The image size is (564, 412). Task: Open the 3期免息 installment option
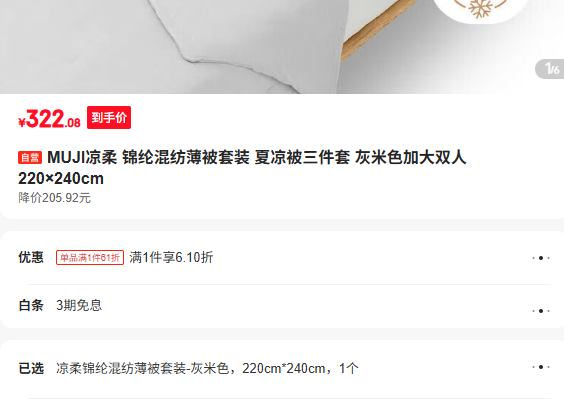pos(79,305)
